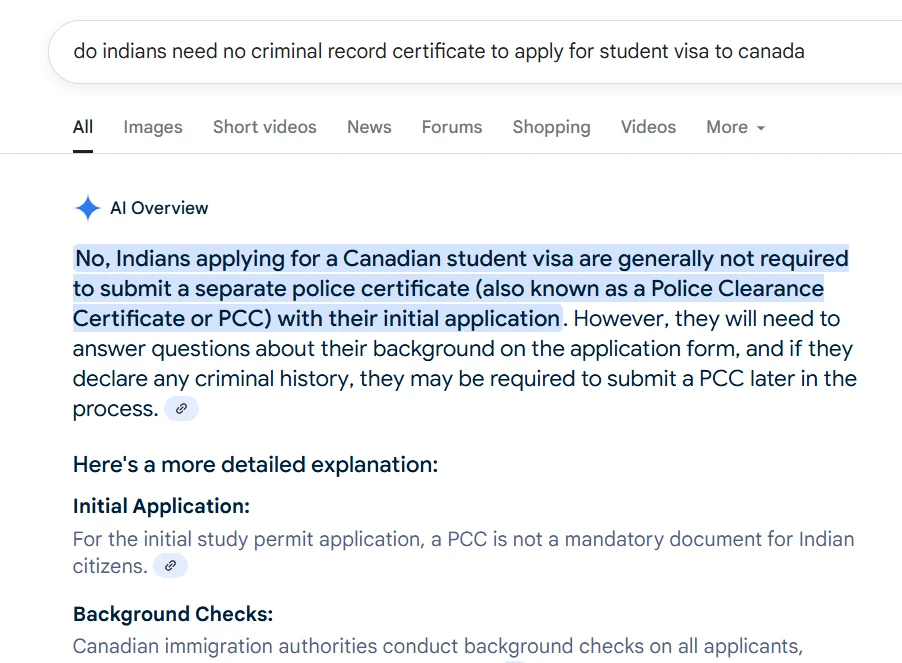Click the AI Overview sparkle icon

(x=88, y=208)
